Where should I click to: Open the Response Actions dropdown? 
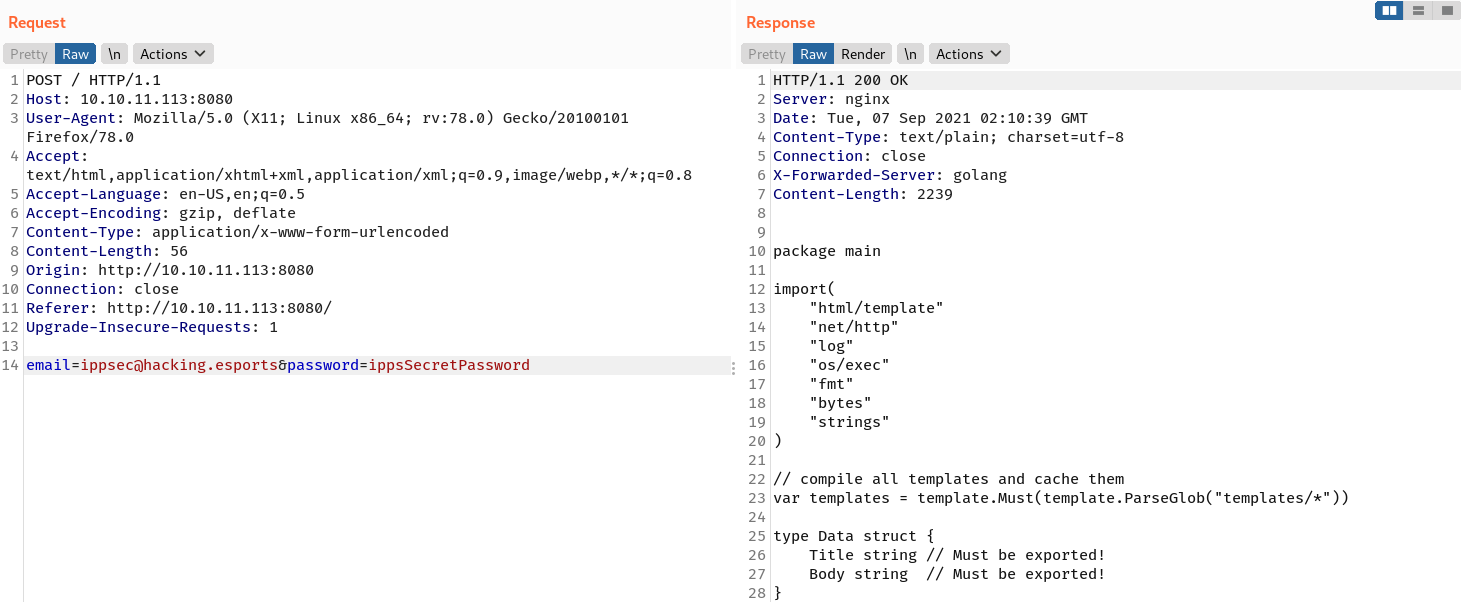coord(969,54)
